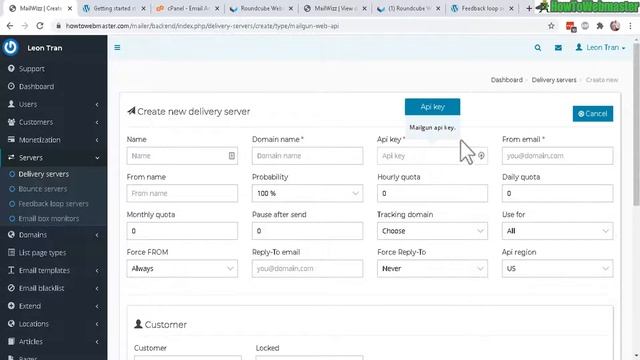Screen dimensions: 640x360
Task: Collapse the Servers sidebar menu
Action: 53,158
